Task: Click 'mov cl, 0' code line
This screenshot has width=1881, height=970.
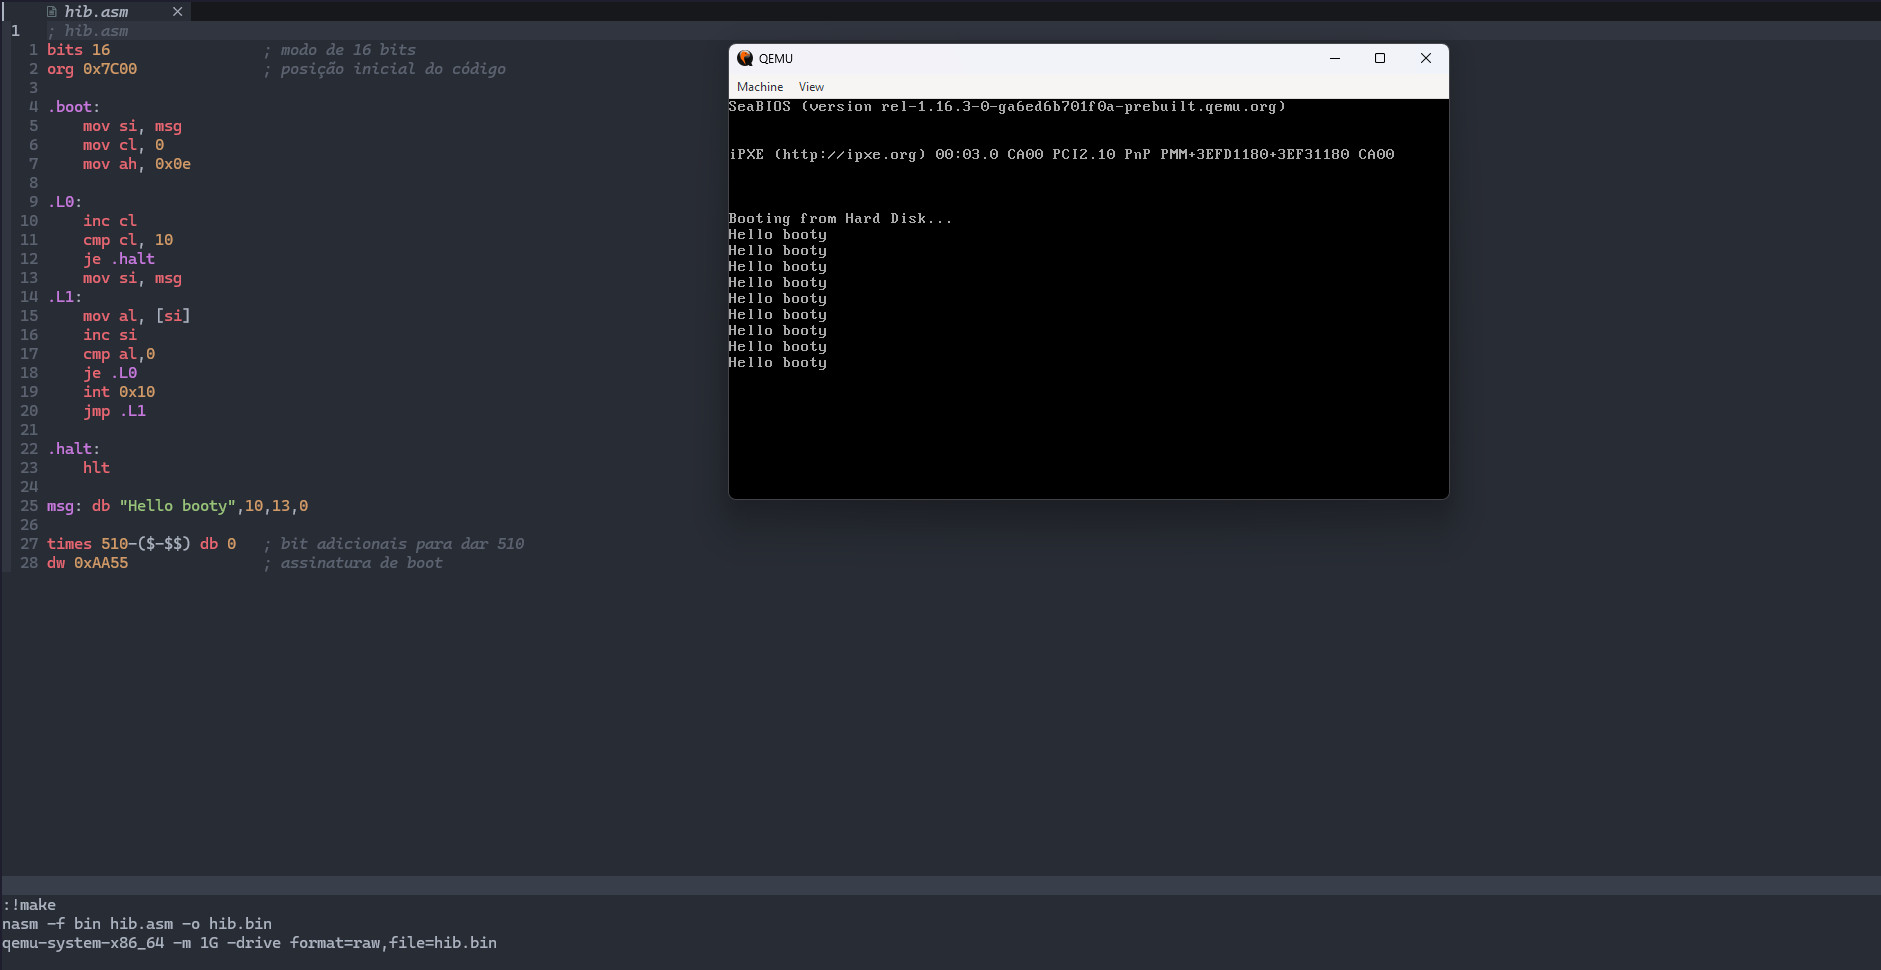Action: pyautogui.click(x=124, y=145)
